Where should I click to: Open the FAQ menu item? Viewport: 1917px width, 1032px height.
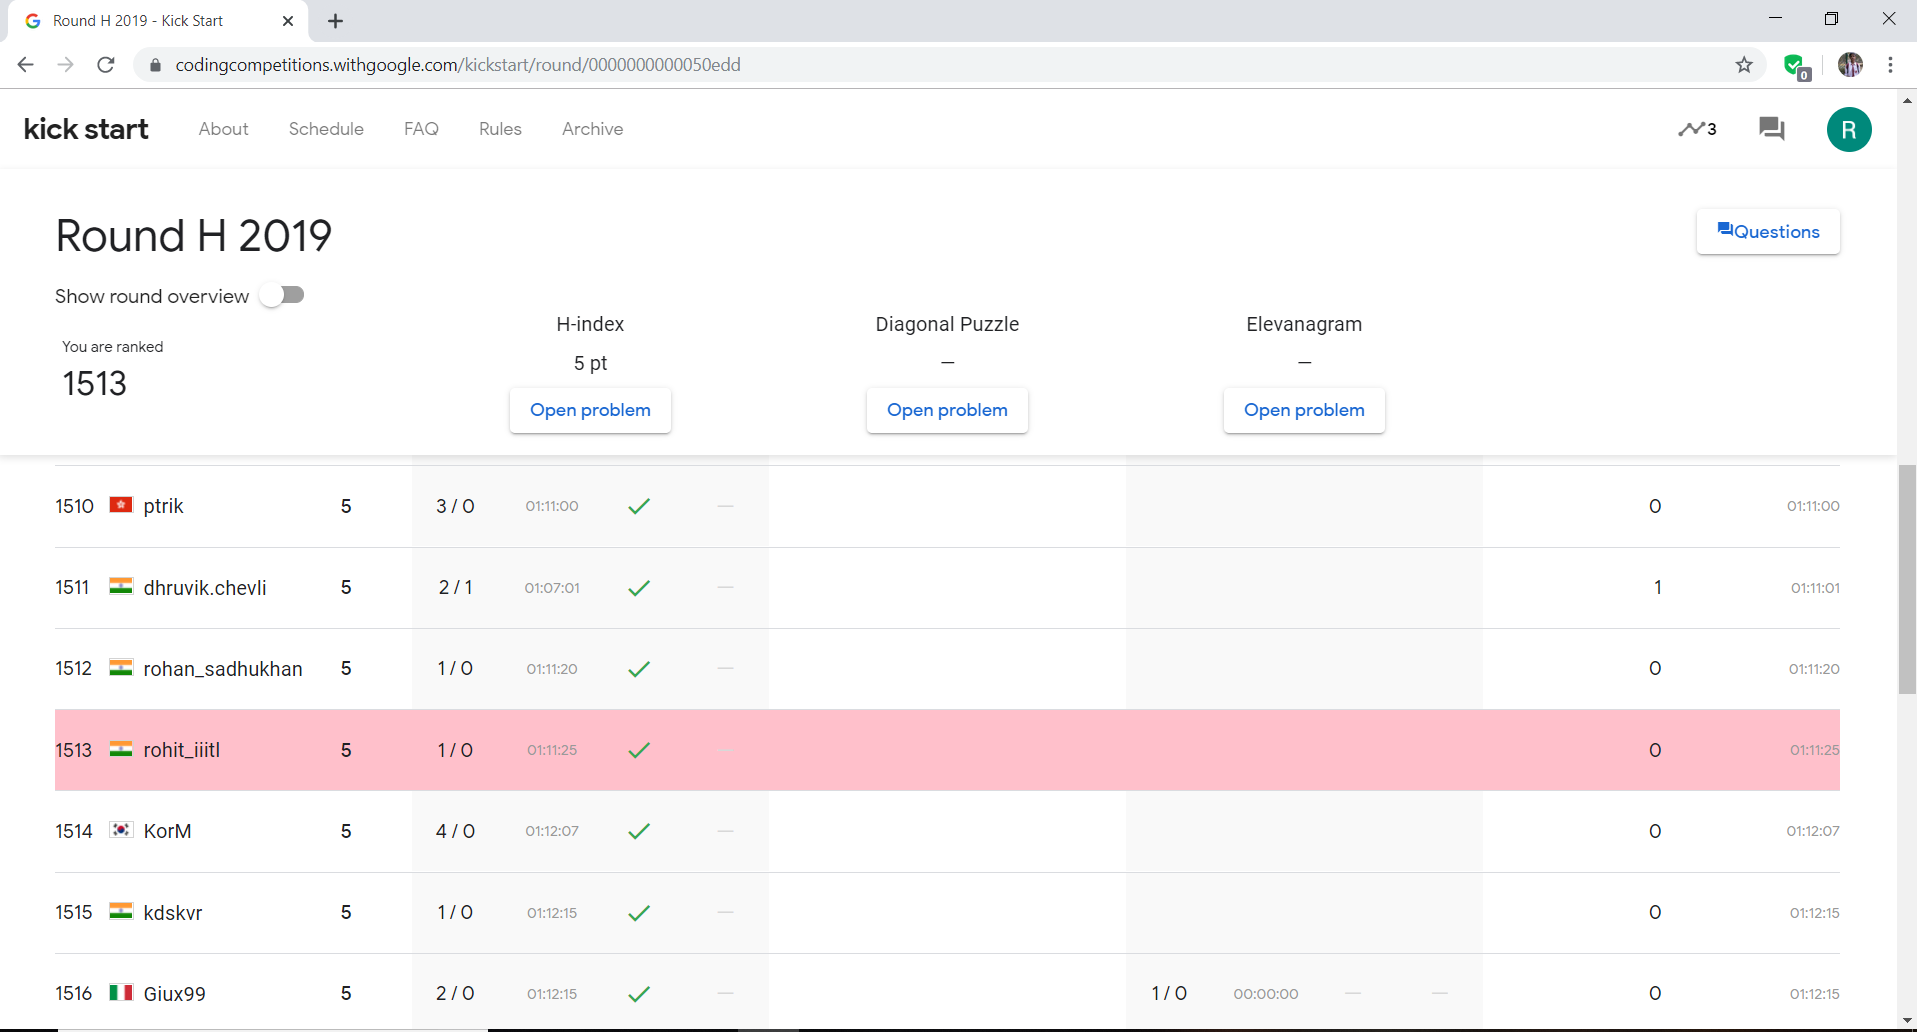(x=421, y=129)
